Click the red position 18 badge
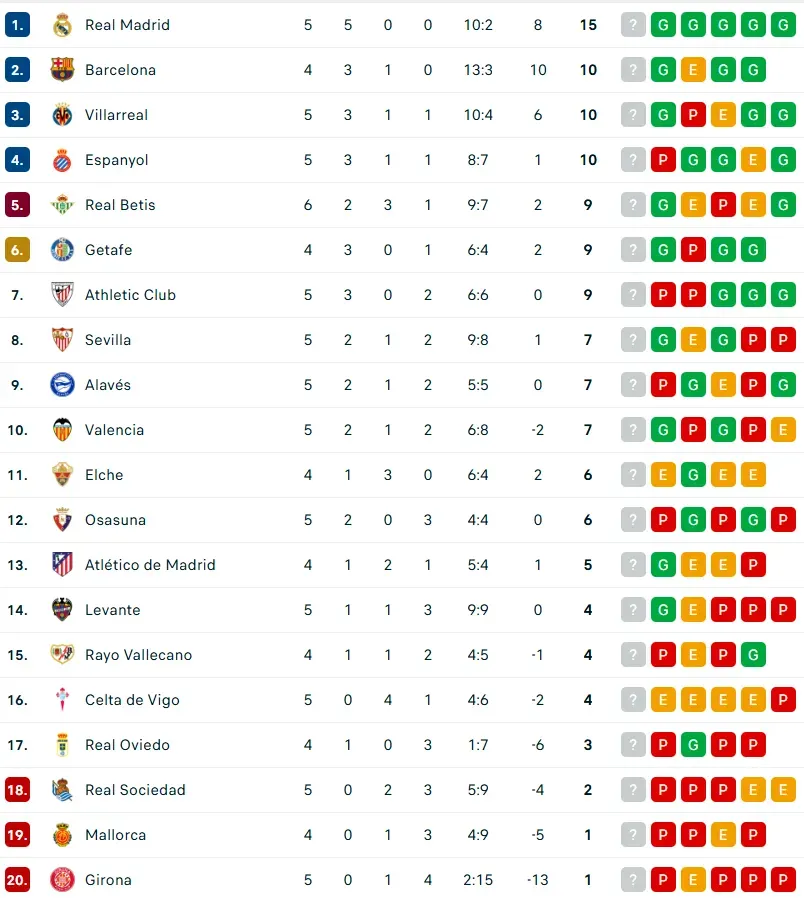The image size is (804, 899). pos(17,789)
